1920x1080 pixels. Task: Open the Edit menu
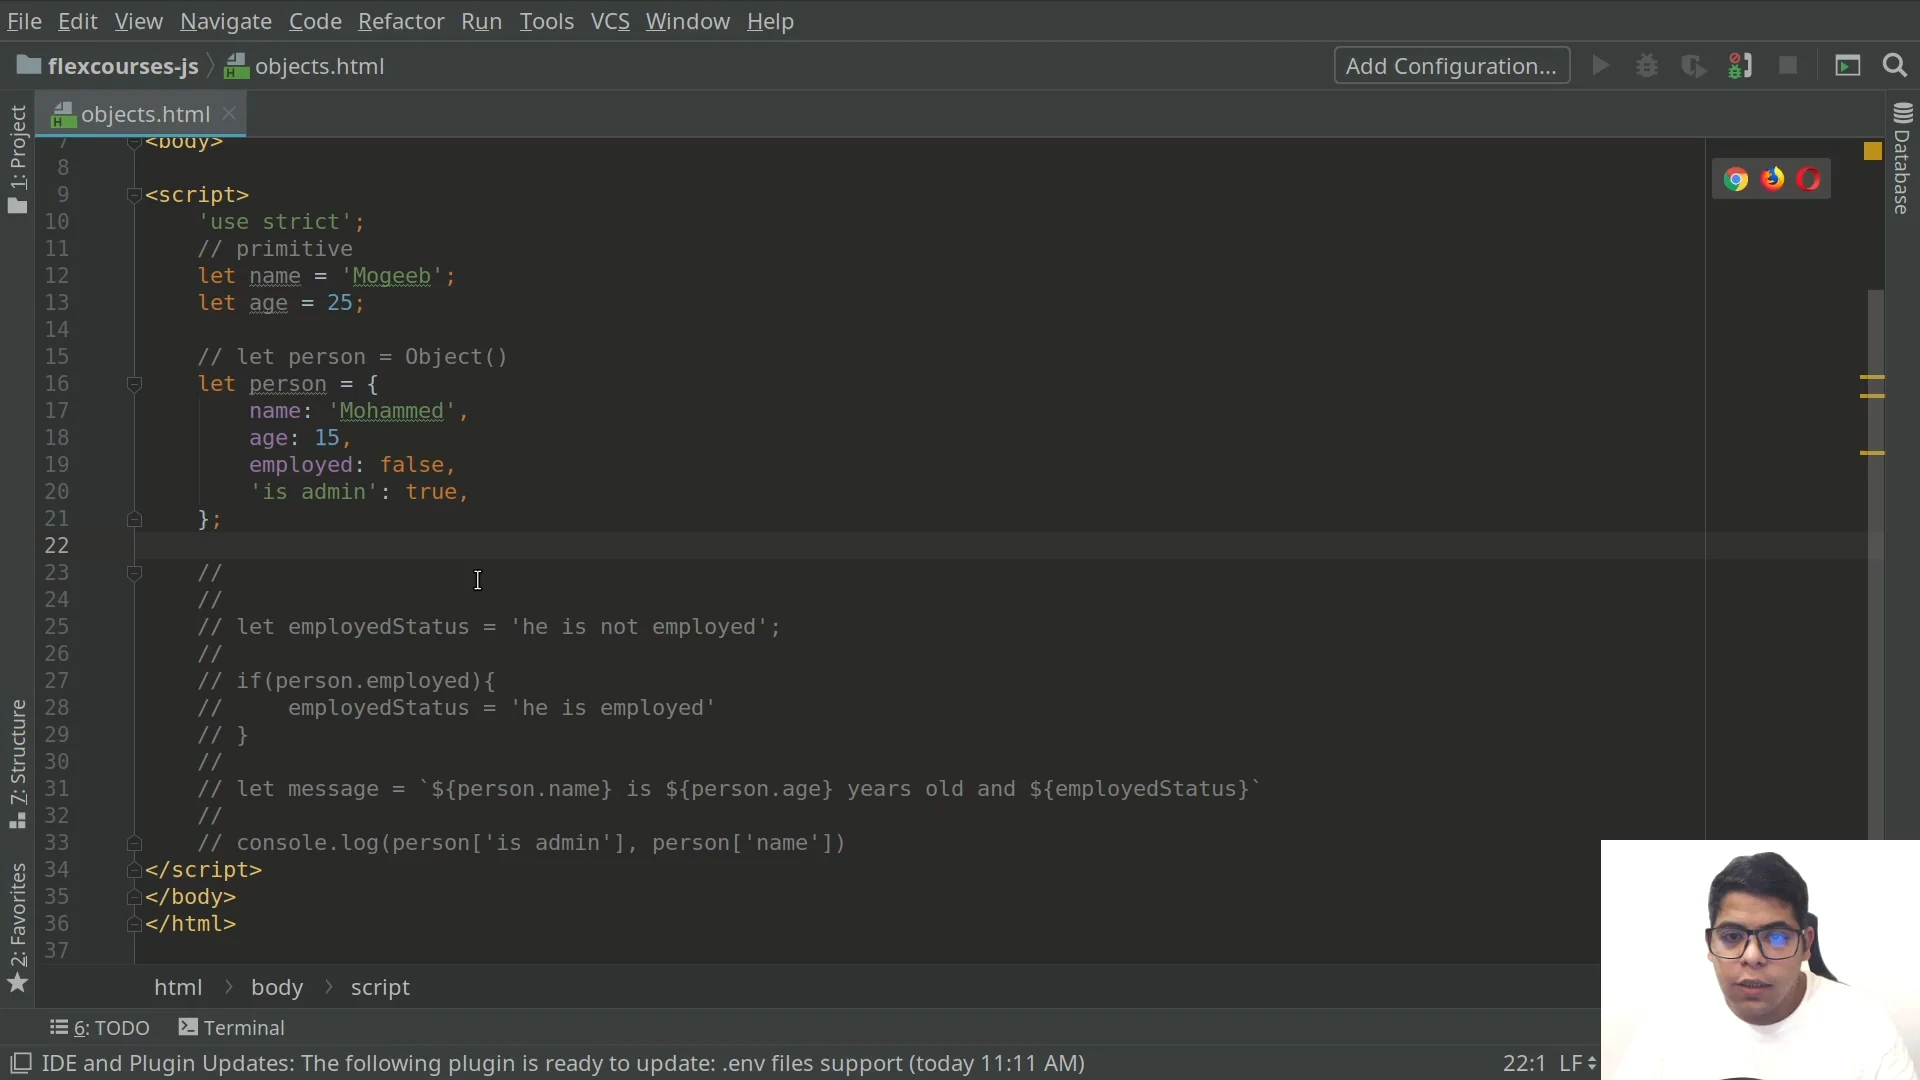pos(78,21)
